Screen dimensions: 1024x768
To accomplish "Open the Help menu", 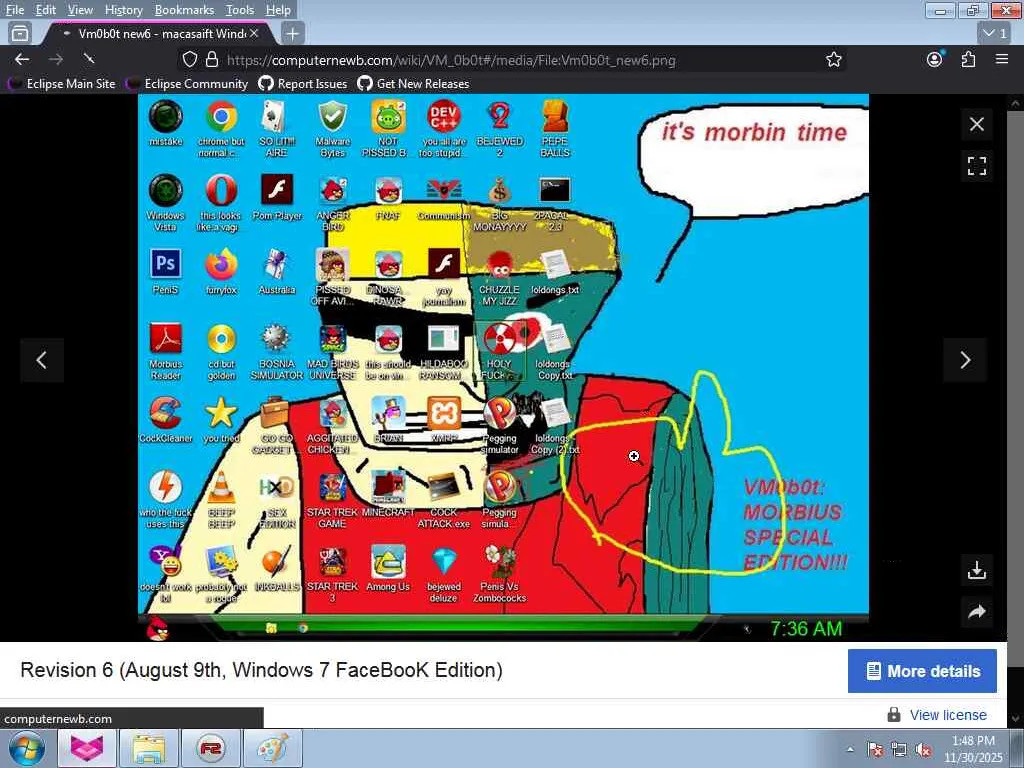I will (278, 10).
